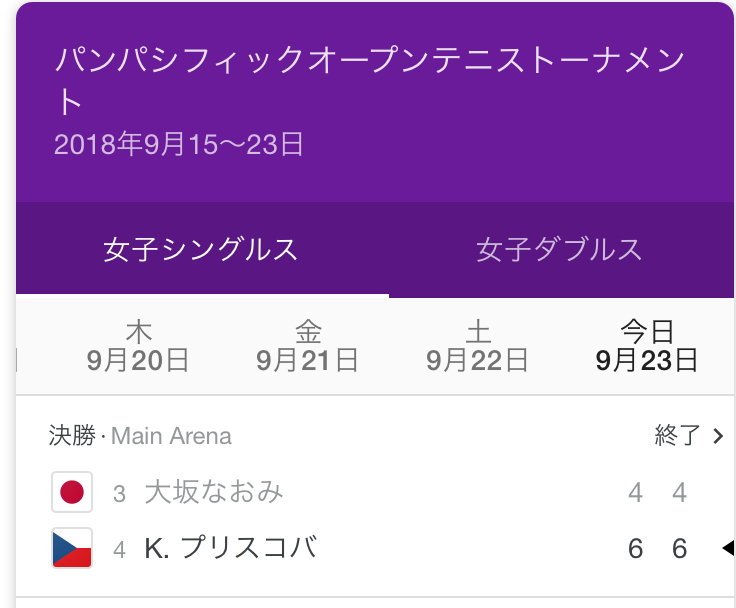This screenshot has width=736, height=608.
Task: Select Thursday 9月20日 date
Action: coord(138,347)
